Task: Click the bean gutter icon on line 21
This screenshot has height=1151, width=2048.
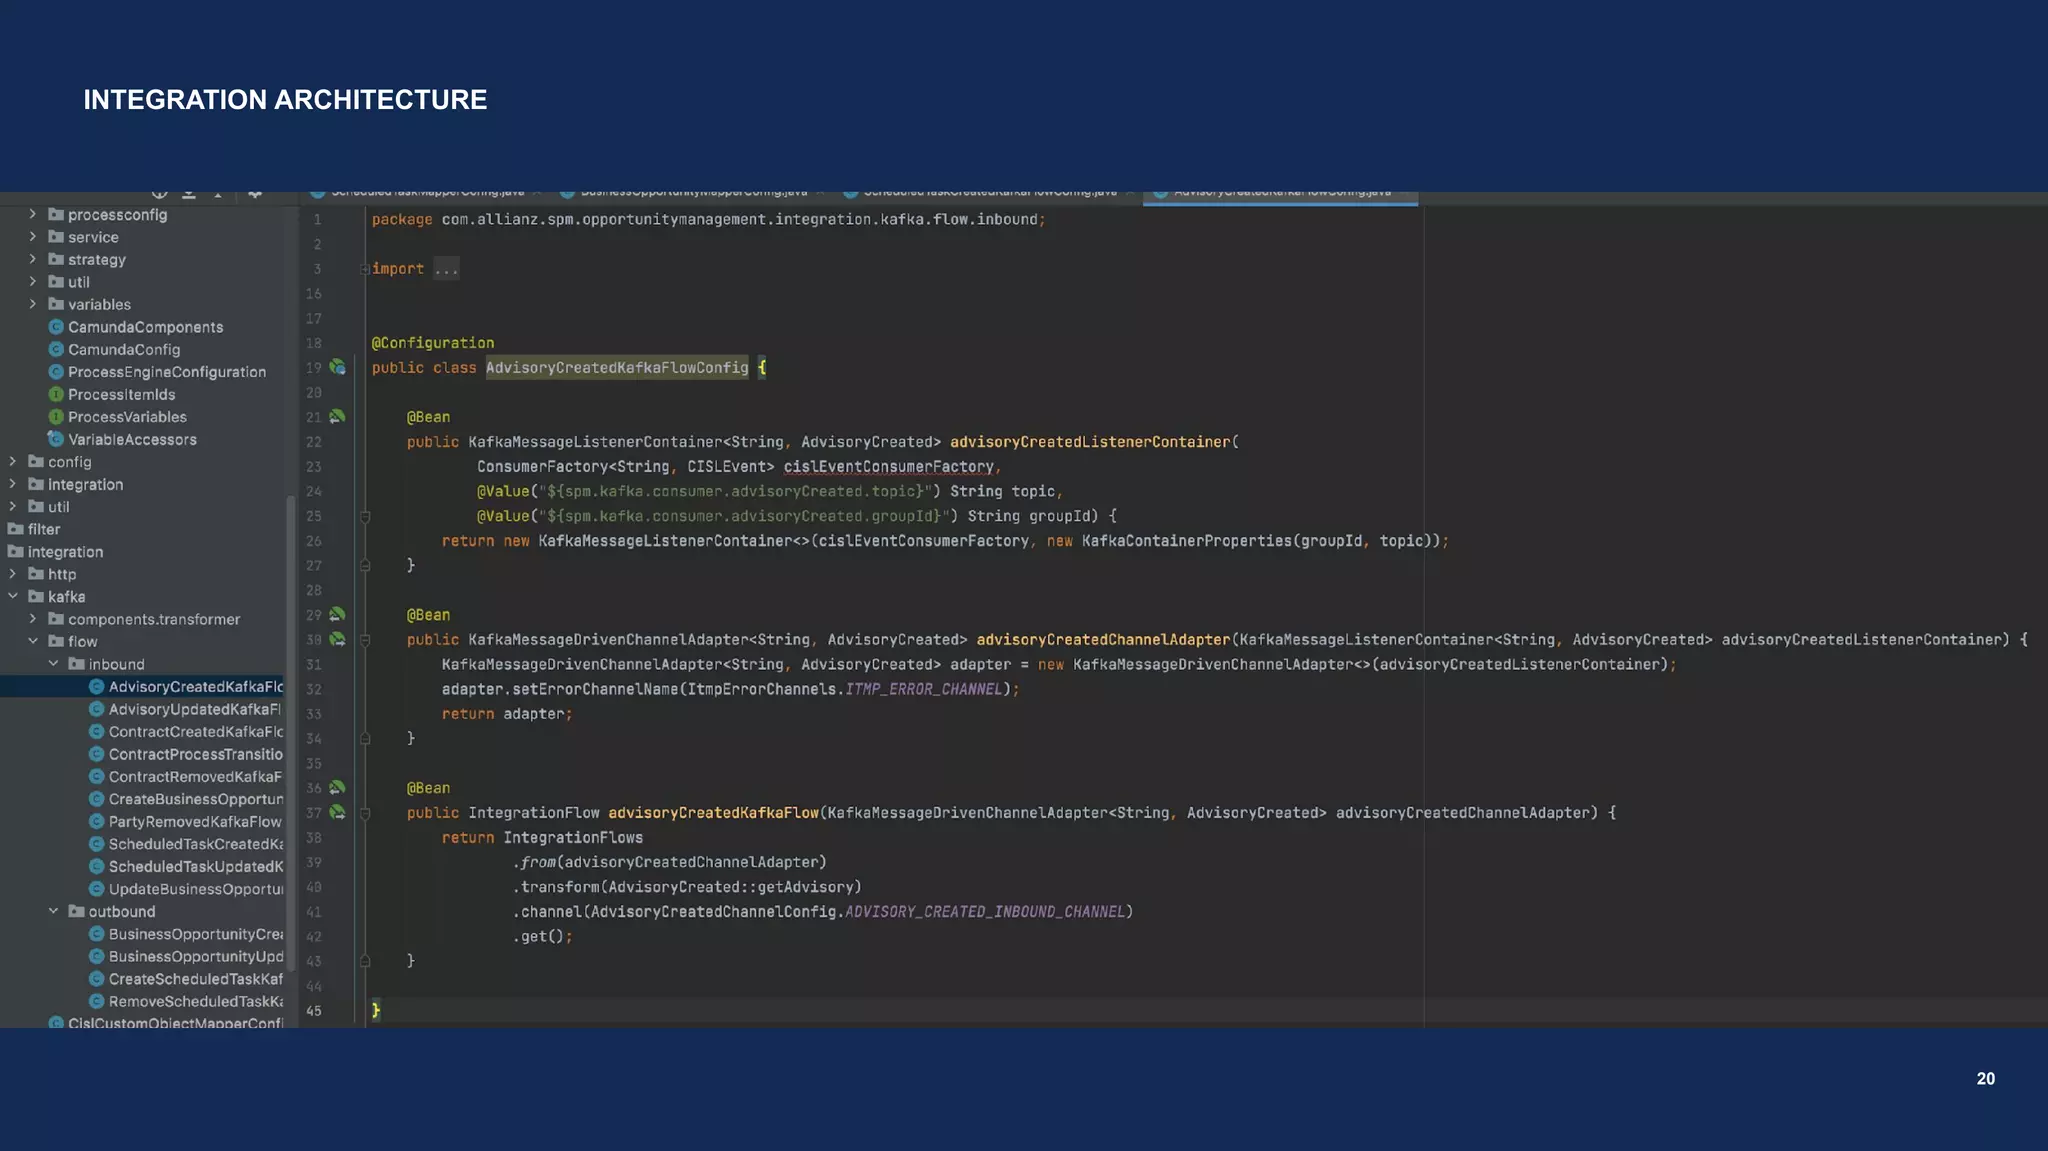Action: click(338, 417)
